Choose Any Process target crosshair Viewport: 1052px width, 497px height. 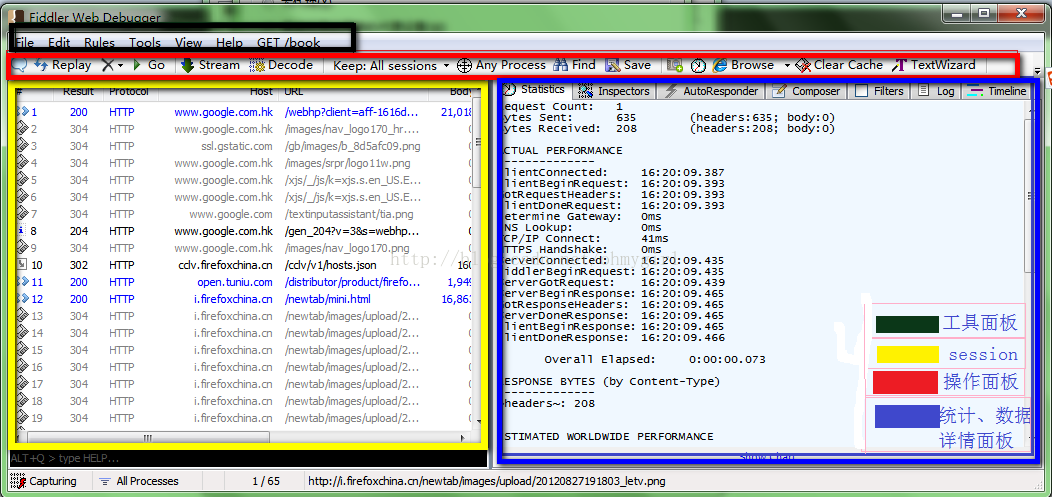click(x=501, y=65)
